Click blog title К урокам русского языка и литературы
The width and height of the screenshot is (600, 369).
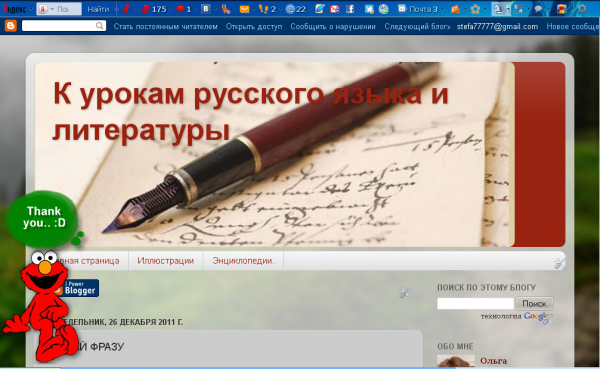tap(251, 111)
